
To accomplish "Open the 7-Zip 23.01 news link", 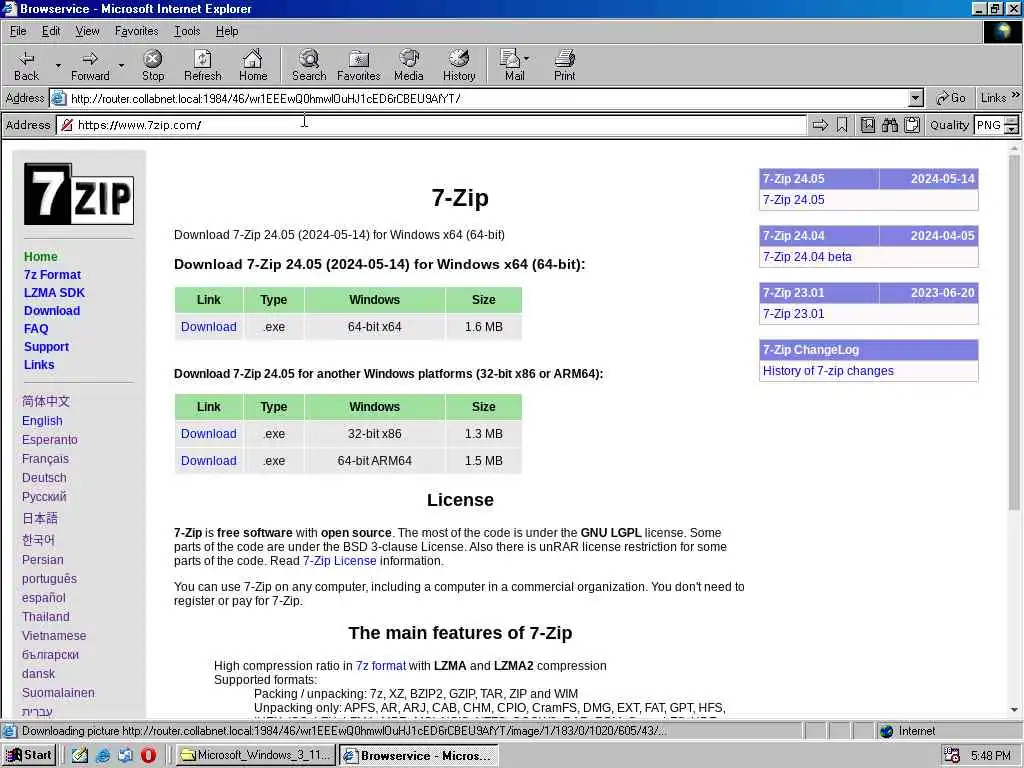I will point(793,313).
